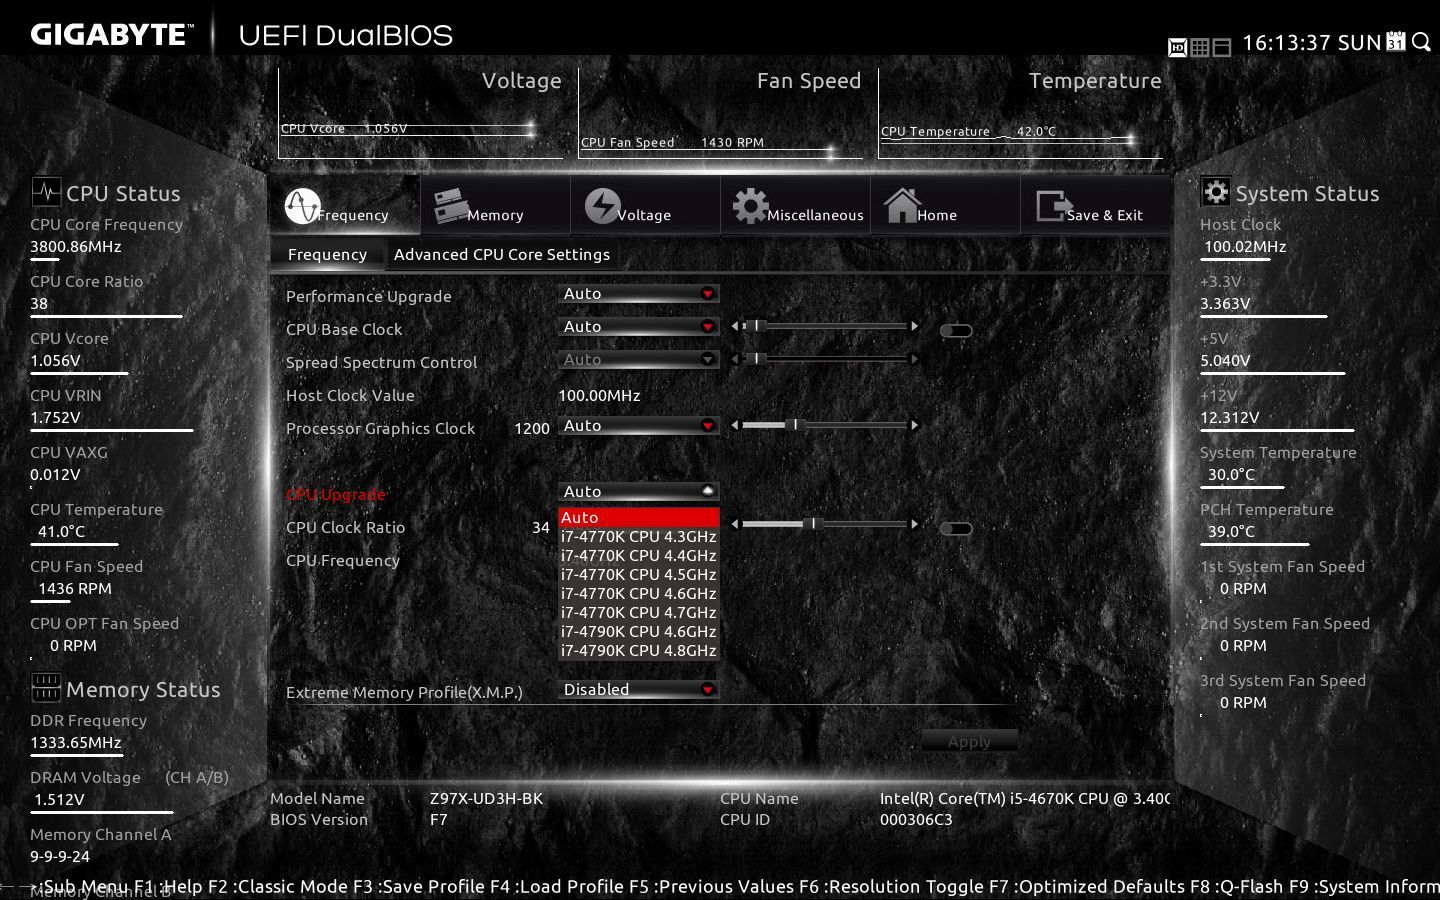Image resolution: width=1440 pixels, height=900 pixels.
Task: Click the System Status gear icon
Action: coord(1215,192)
